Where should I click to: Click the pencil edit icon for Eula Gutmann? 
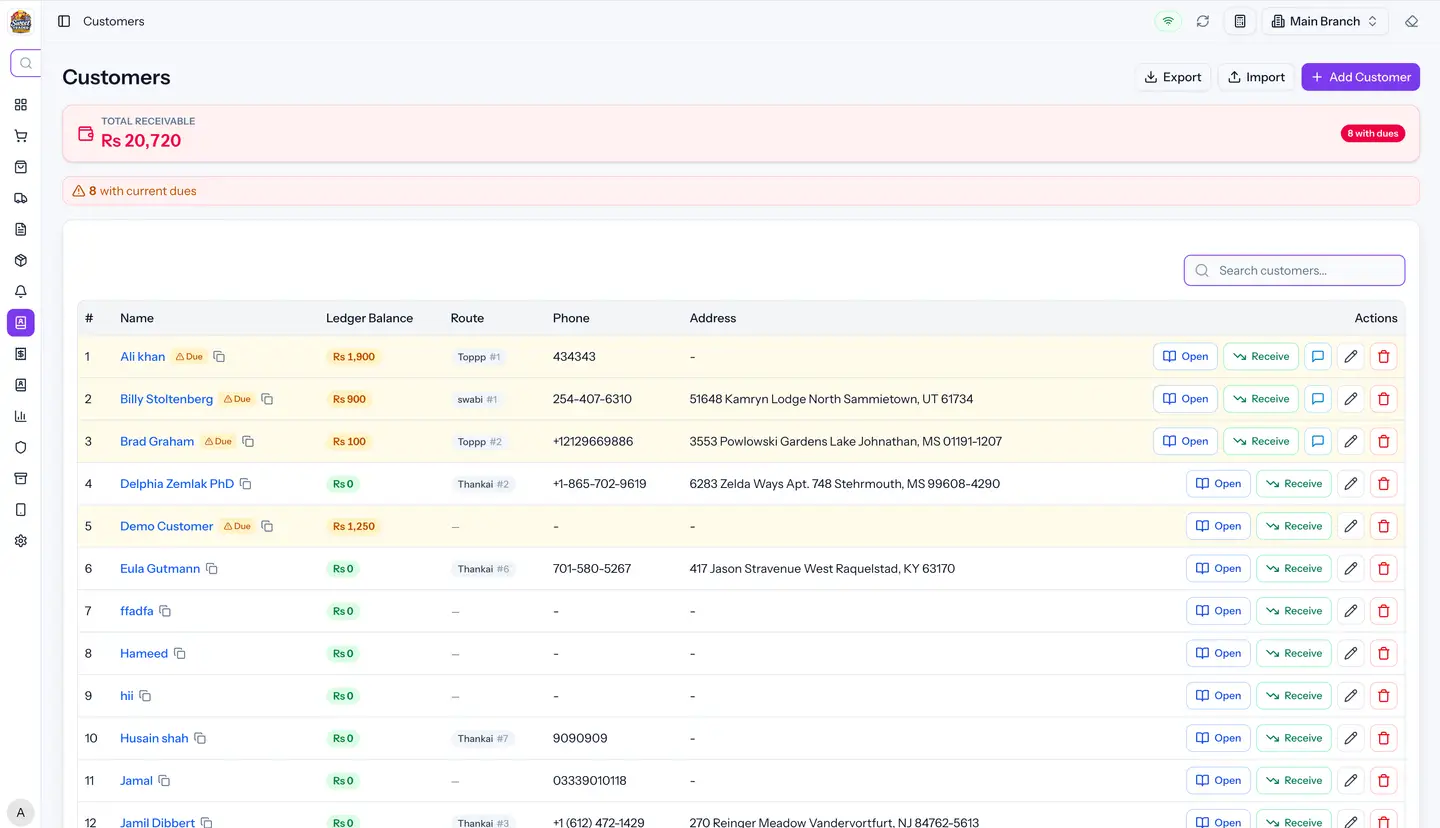click(1351, 568)
